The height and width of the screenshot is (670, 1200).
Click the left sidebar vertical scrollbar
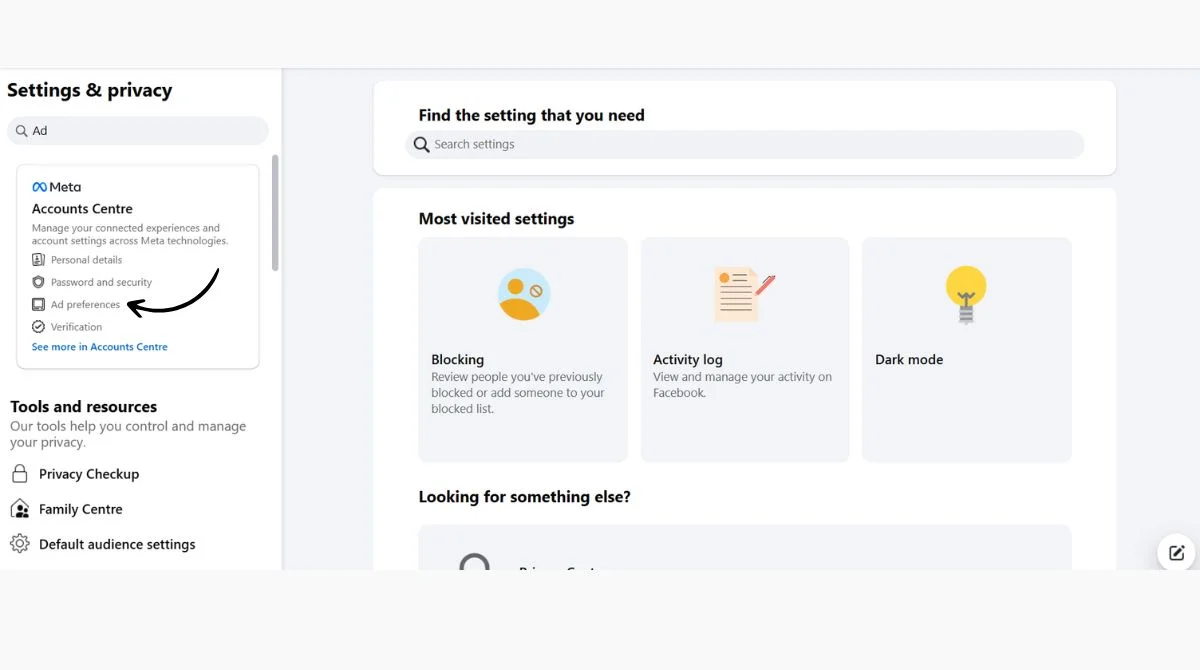click(x=275, y=213)
